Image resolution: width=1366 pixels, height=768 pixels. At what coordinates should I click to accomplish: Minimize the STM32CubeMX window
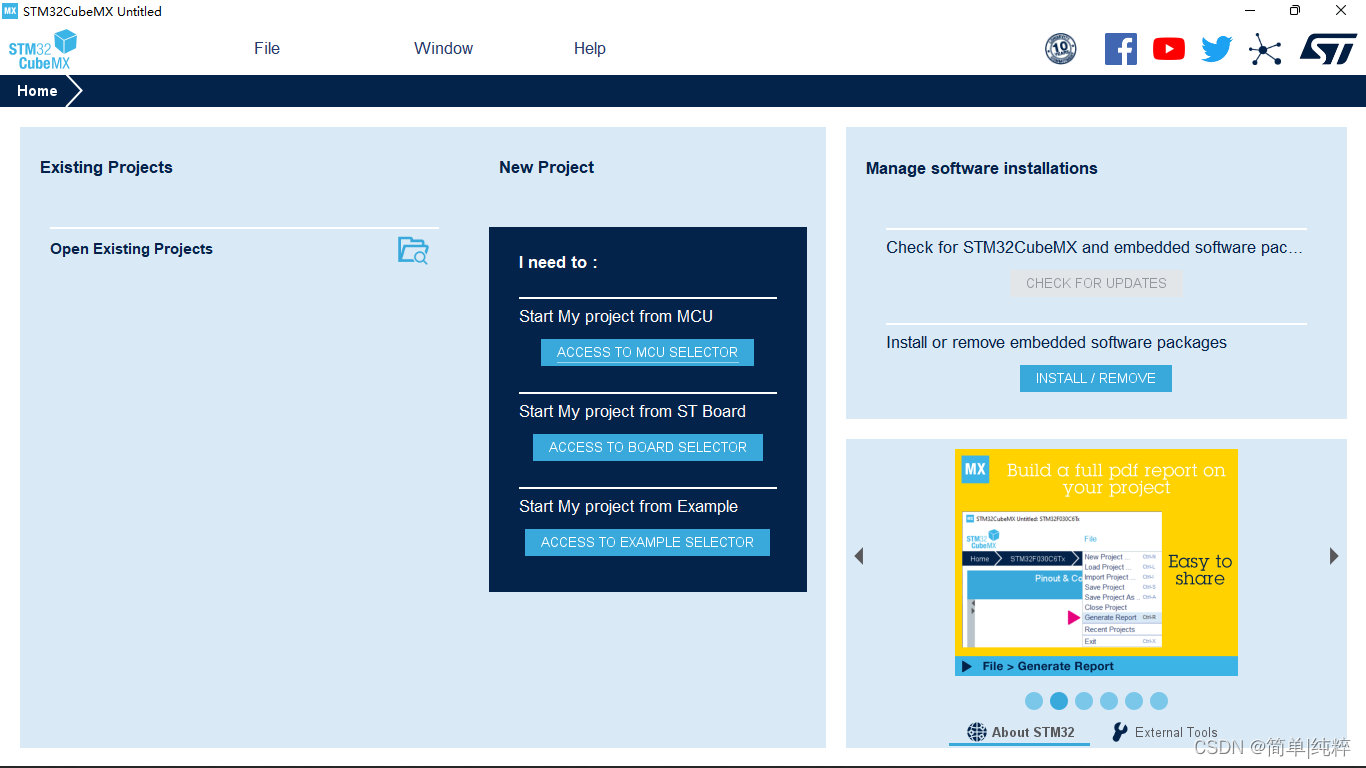[1249, 11]
